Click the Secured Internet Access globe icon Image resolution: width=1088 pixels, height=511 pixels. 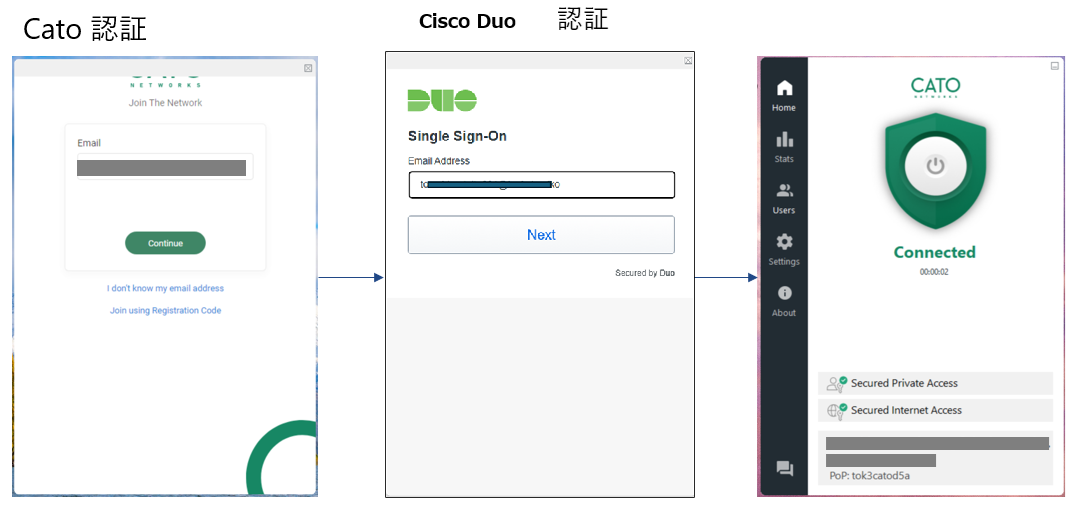click(x=835, y=410)
